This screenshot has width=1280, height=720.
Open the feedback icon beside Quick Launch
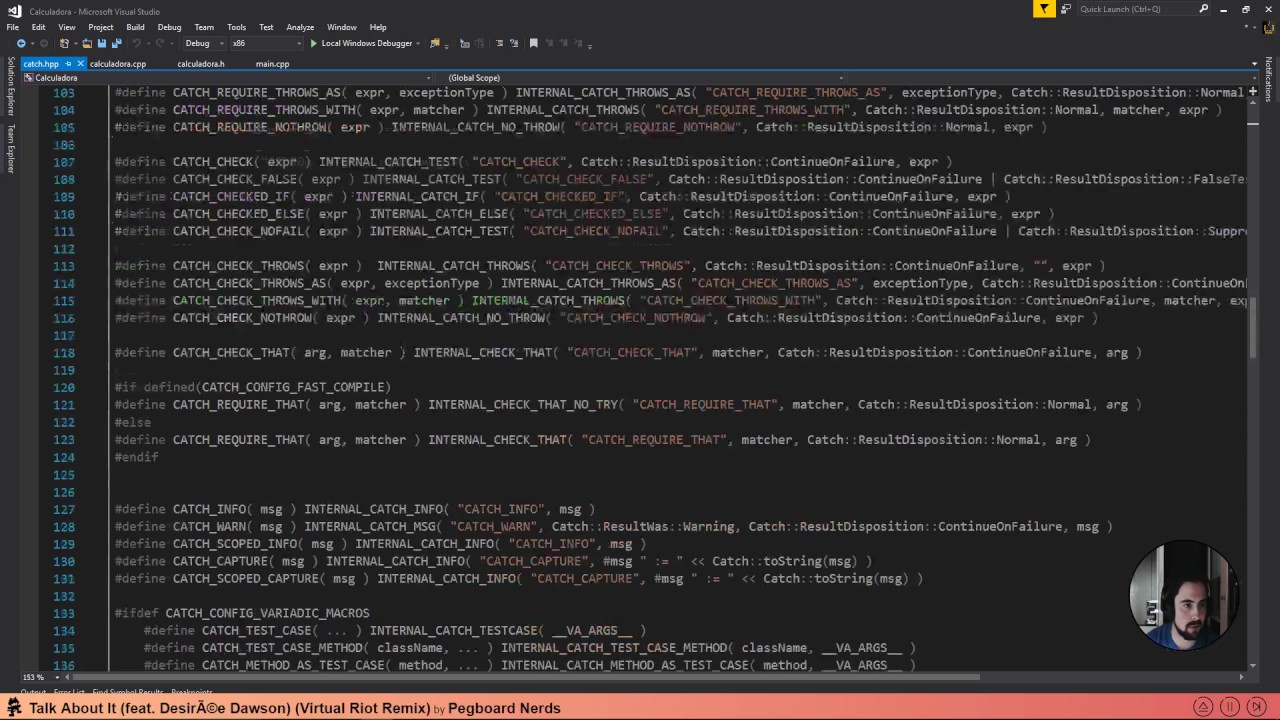point(1066,9)
